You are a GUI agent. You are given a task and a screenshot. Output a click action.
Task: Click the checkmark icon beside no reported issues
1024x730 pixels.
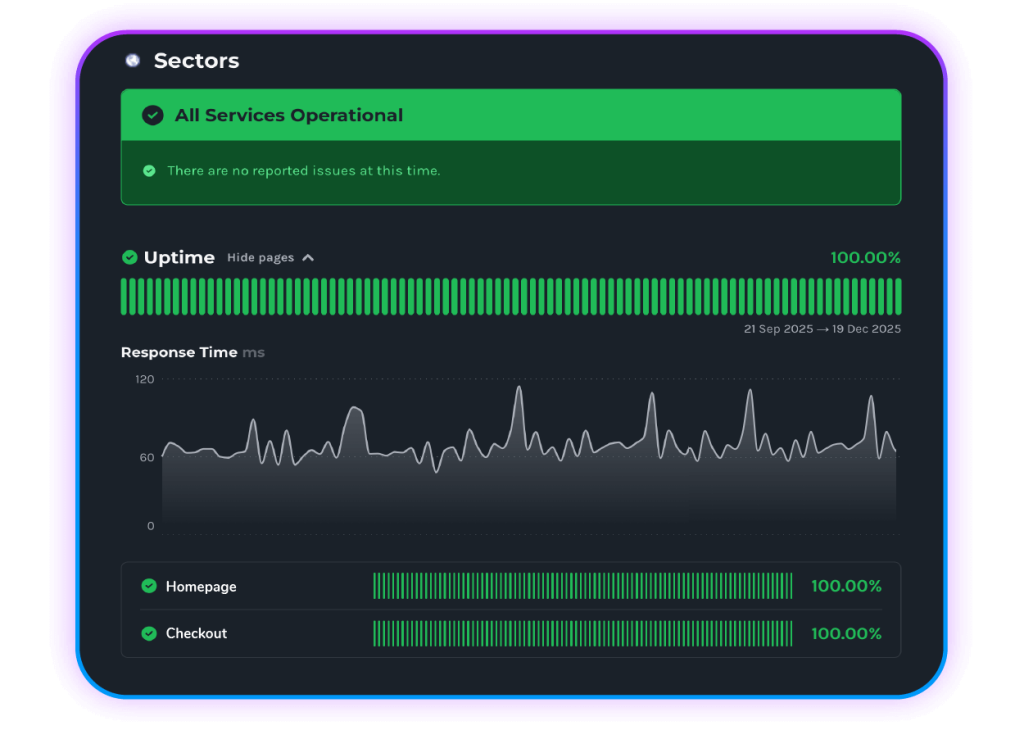(149, 171)
